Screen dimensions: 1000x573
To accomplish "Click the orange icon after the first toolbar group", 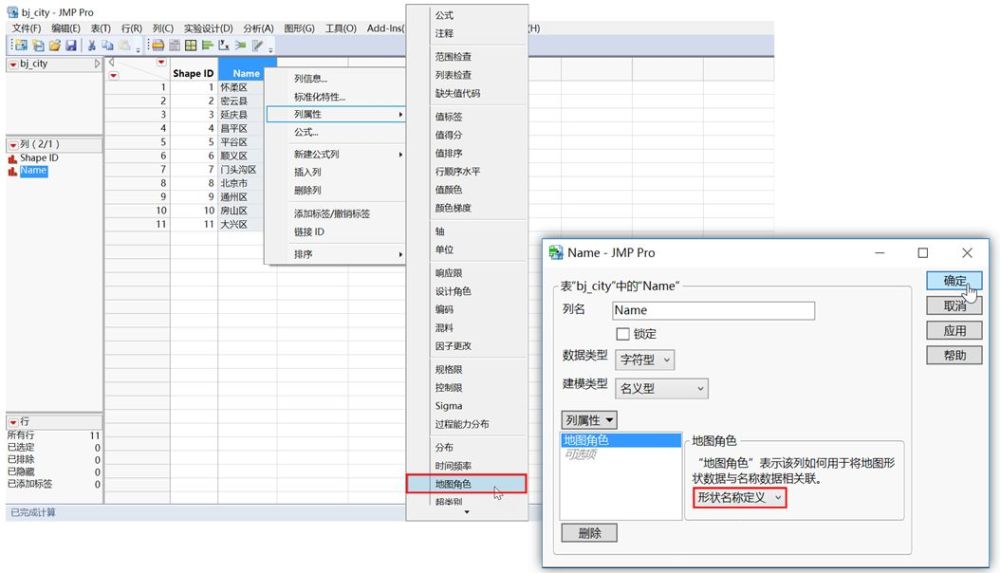I will [x=158, y=45].
